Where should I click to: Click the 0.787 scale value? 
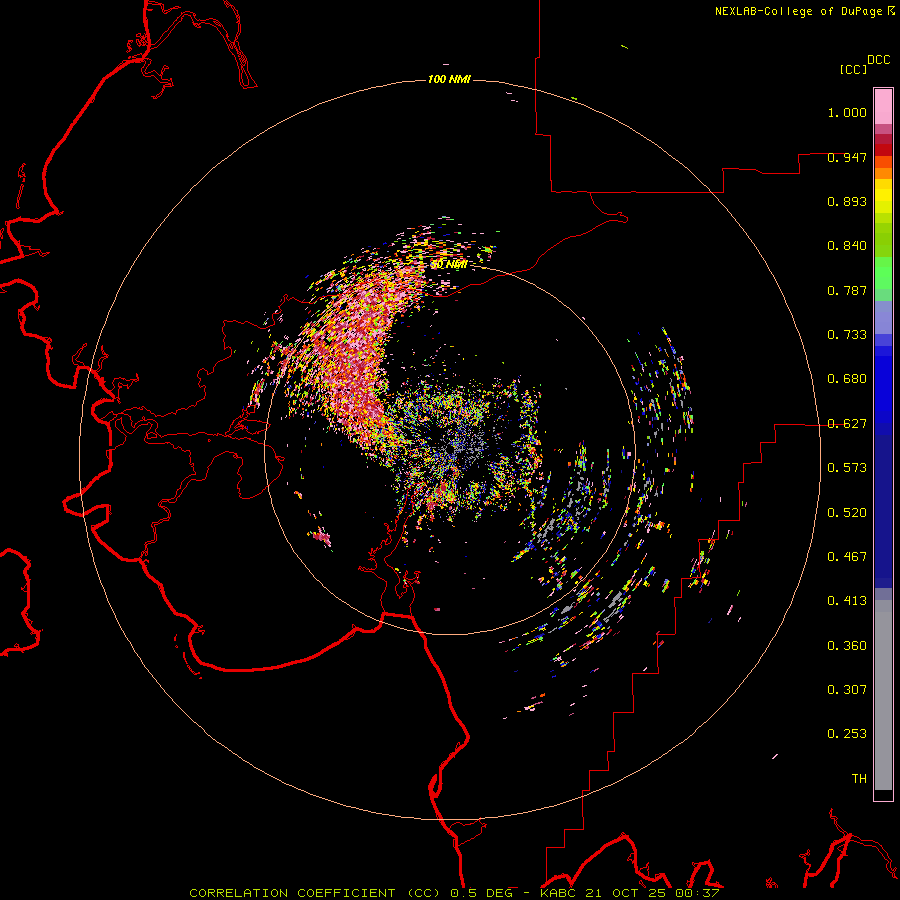847,290
